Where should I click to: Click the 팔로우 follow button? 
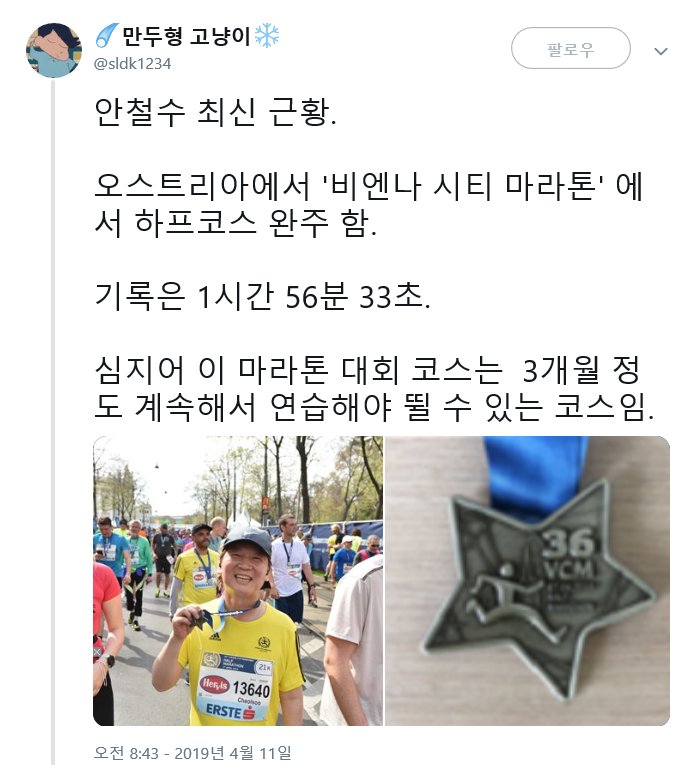click(571, 48)
